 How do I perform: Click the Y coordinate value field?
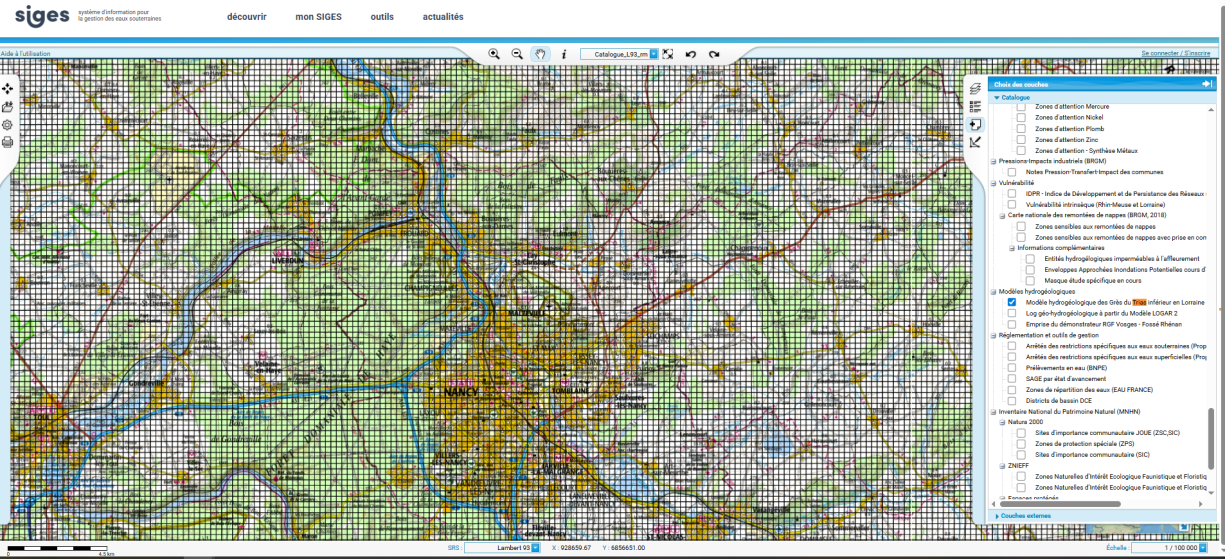630,548
